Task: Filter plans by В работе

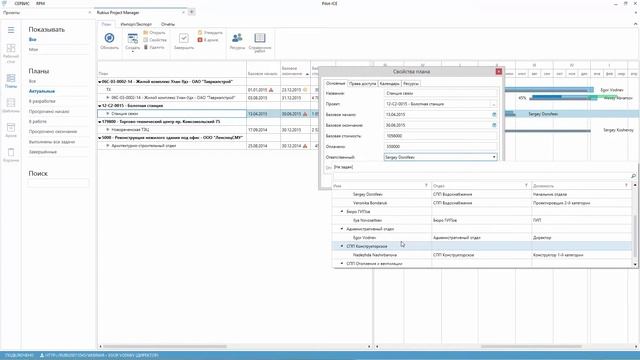Action: tap(38, 122)
